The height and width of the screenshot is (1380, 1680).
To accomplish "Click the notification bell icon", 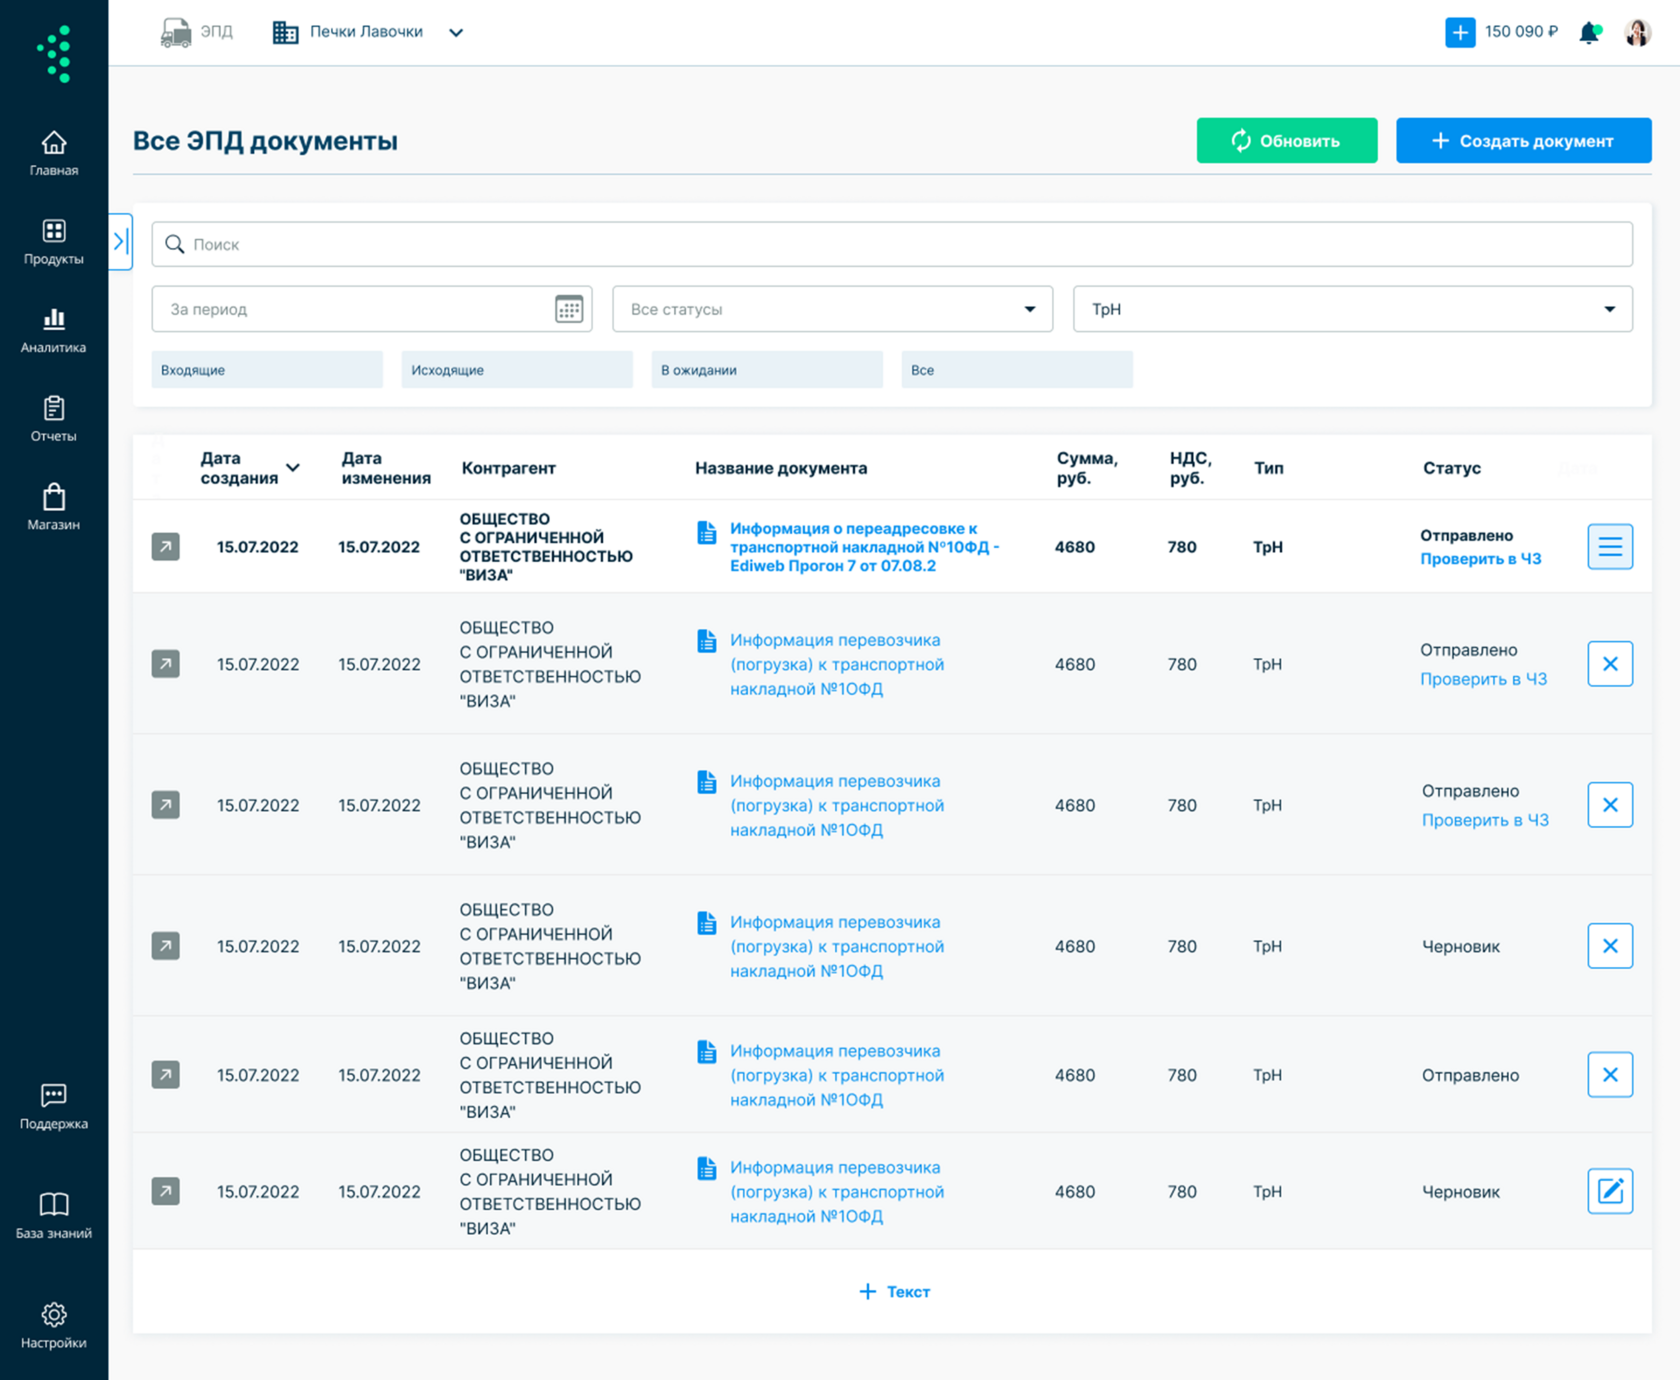I will [1589, 33].
